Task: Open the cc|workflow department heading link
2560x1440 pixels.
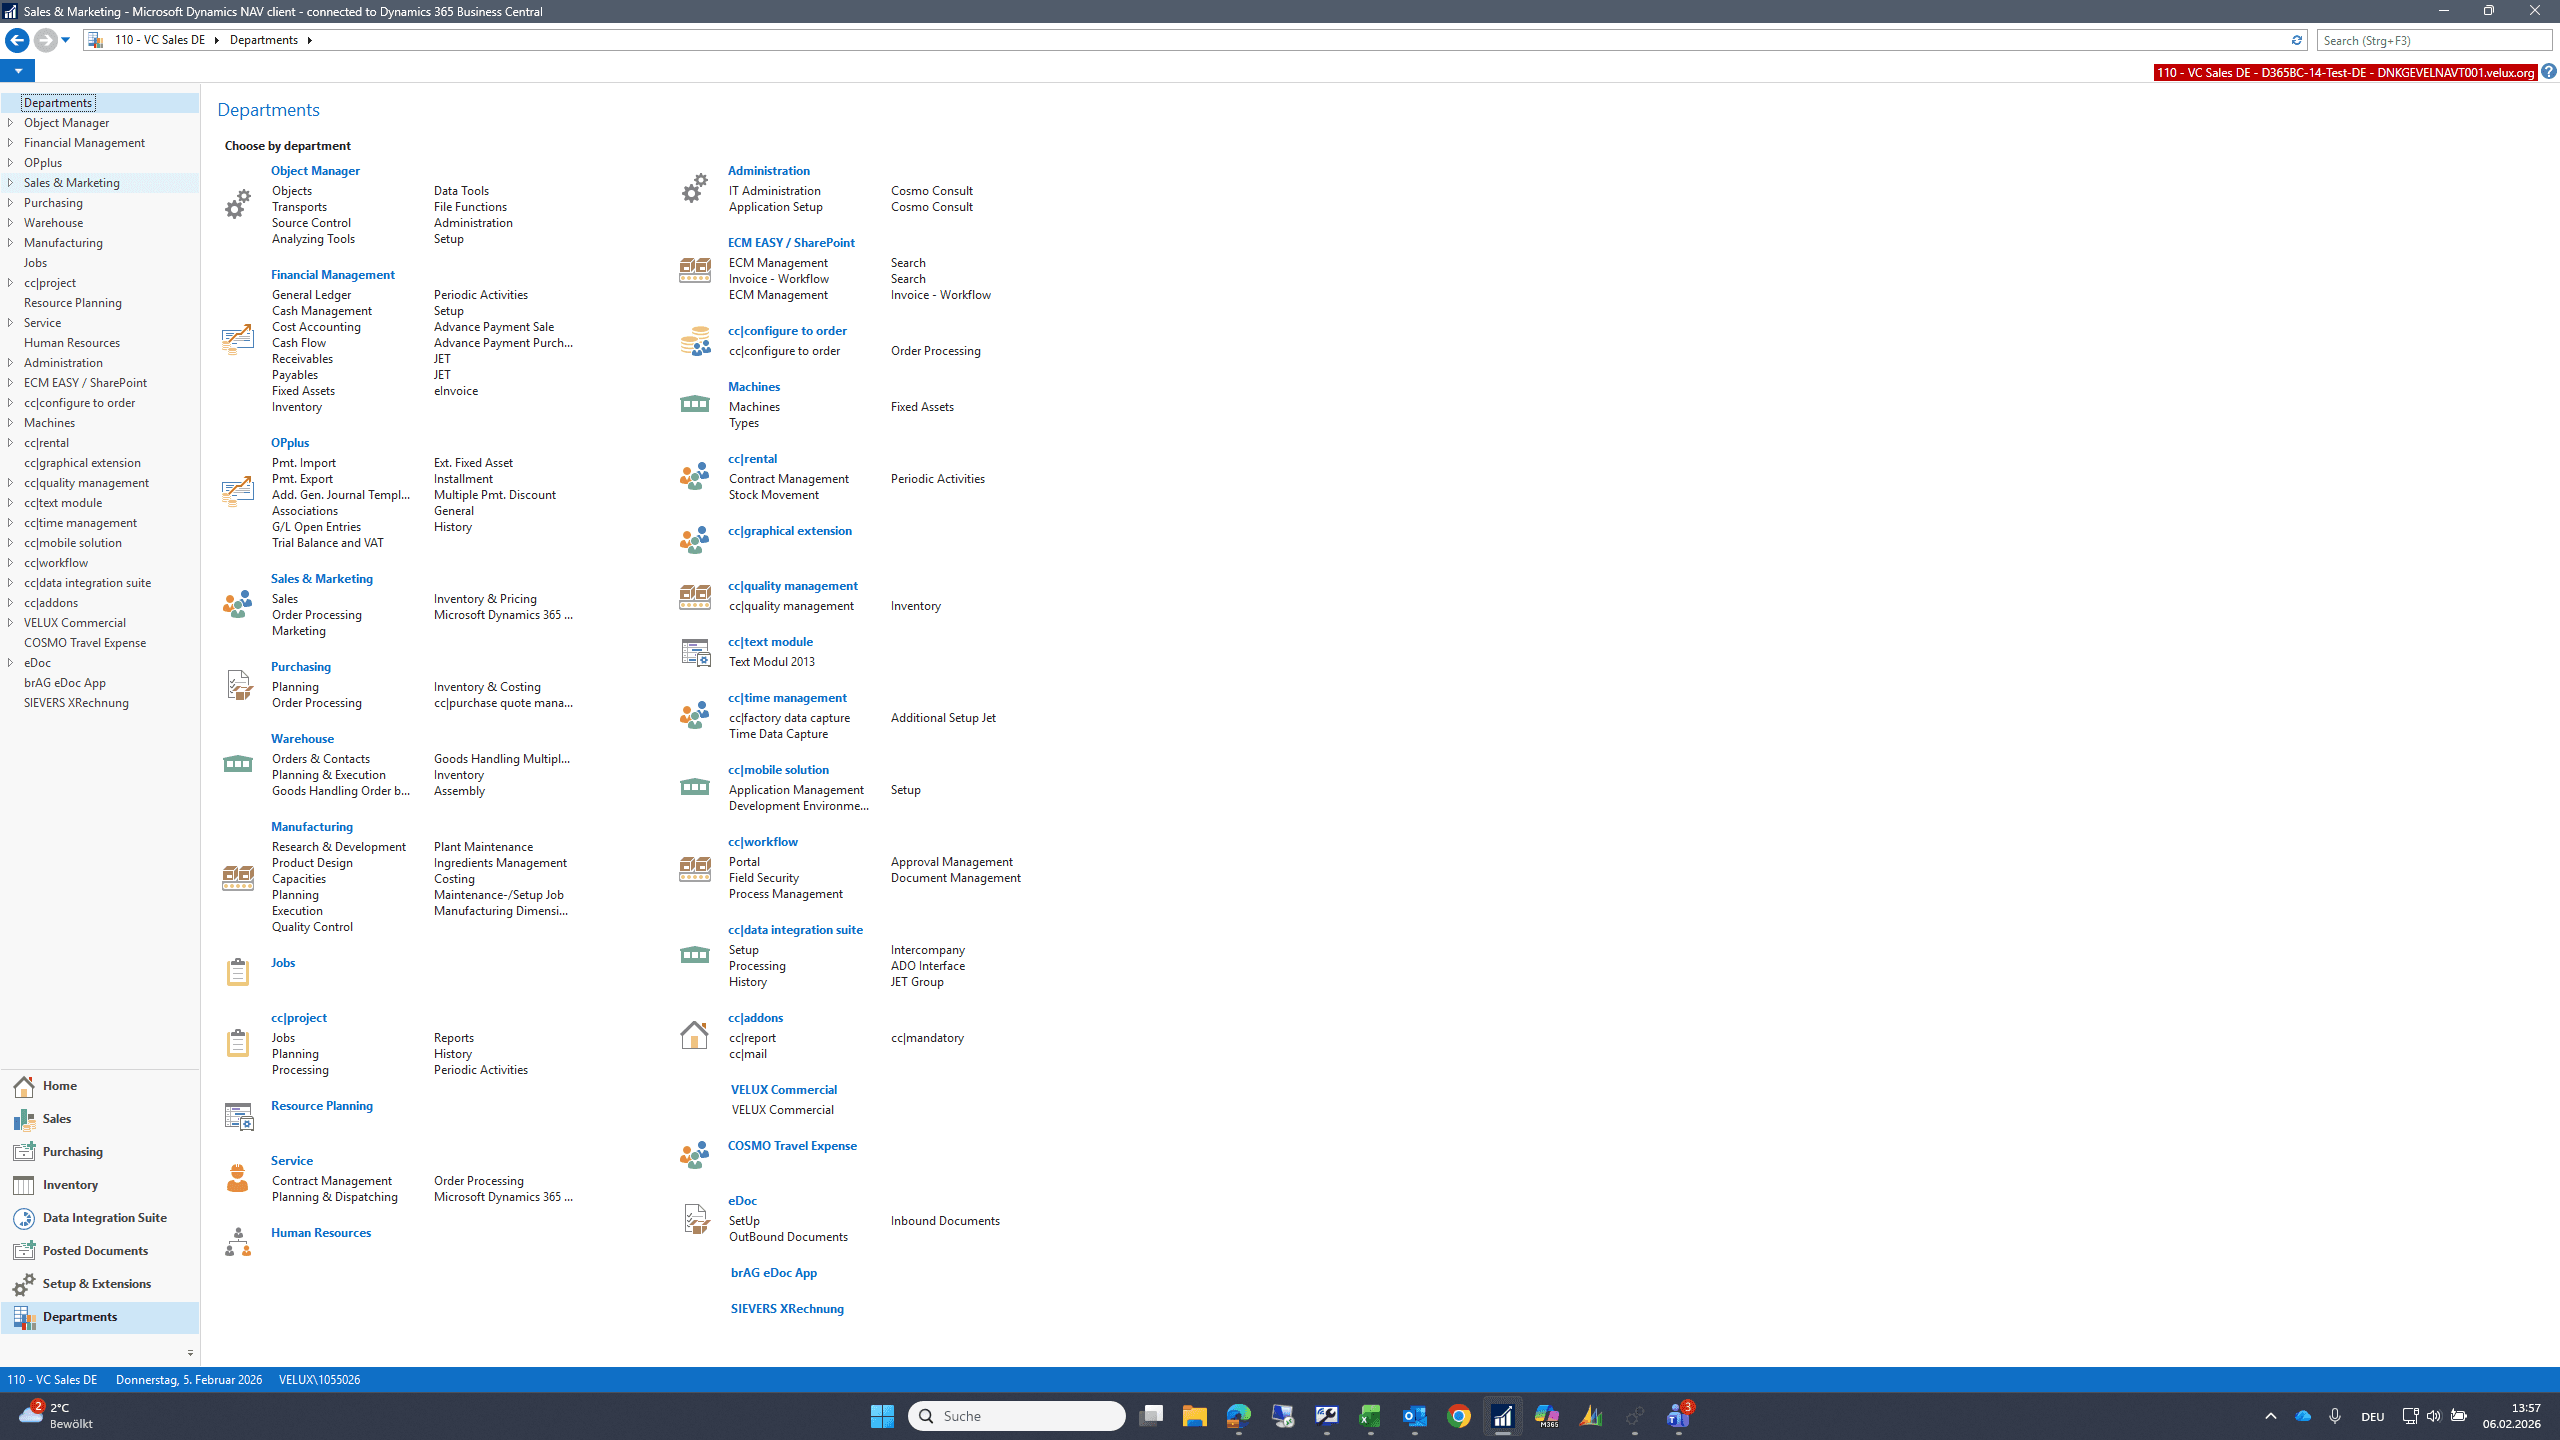Action: tap(763, 842)
